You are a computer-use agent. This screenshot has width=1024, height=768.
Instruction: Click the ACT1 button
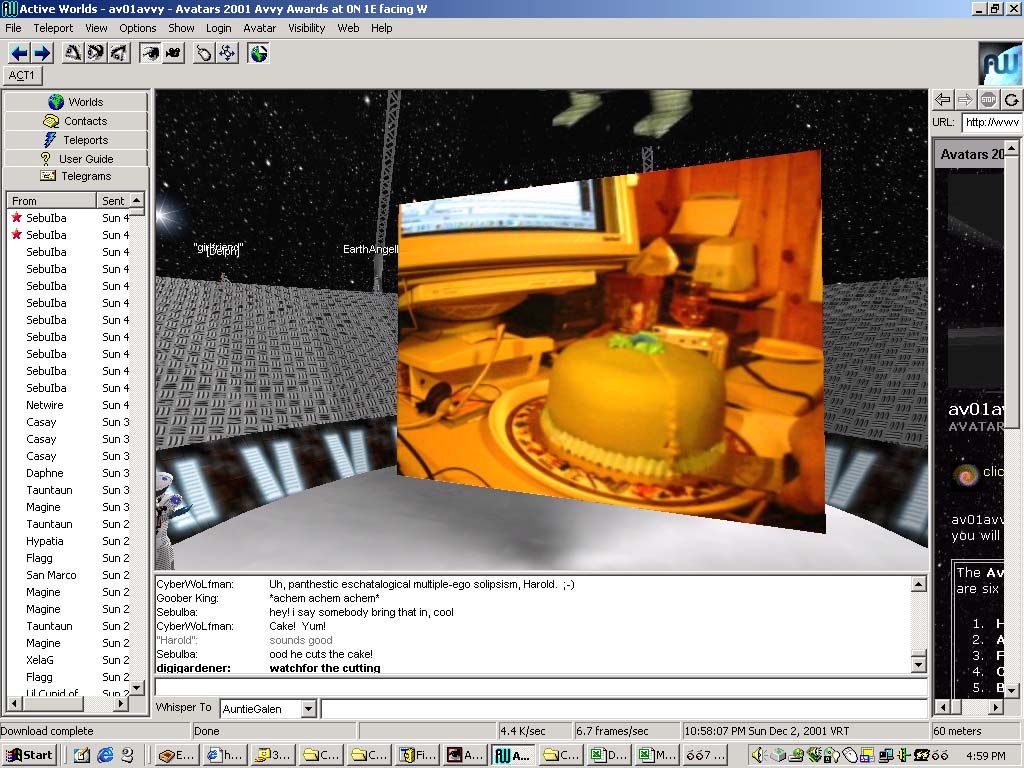(22, 76)
